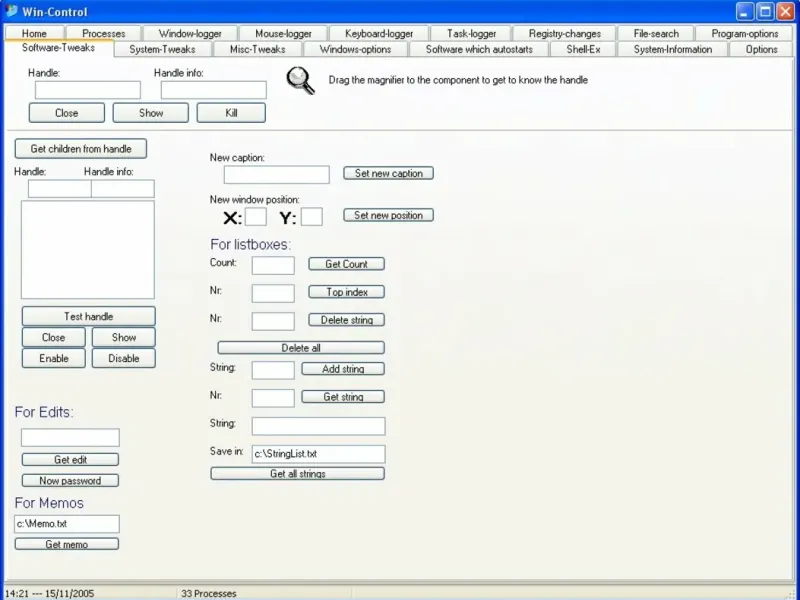This screenshot has height=600, width=800.
Task: Go to the Shell-Ex tab
Action: pyautogui.click(x=583, y=49)
